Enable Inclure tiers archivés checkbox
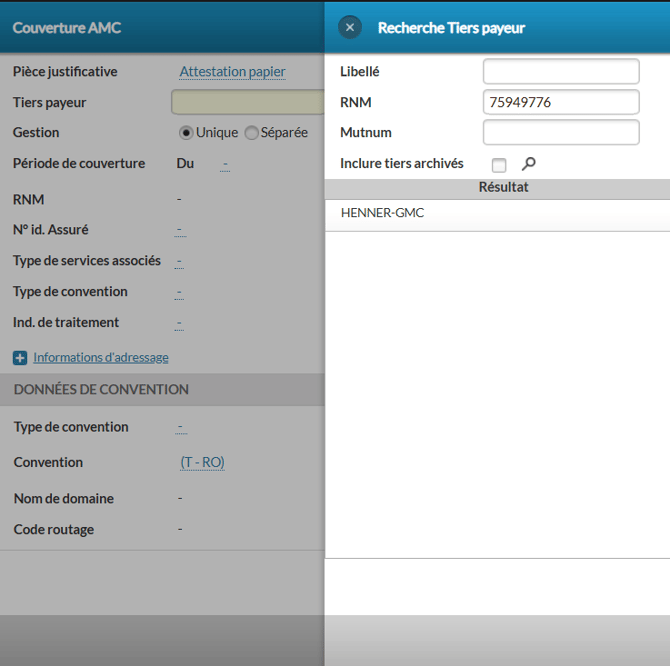This screenshot has height=666, width=670. point(499,165)
